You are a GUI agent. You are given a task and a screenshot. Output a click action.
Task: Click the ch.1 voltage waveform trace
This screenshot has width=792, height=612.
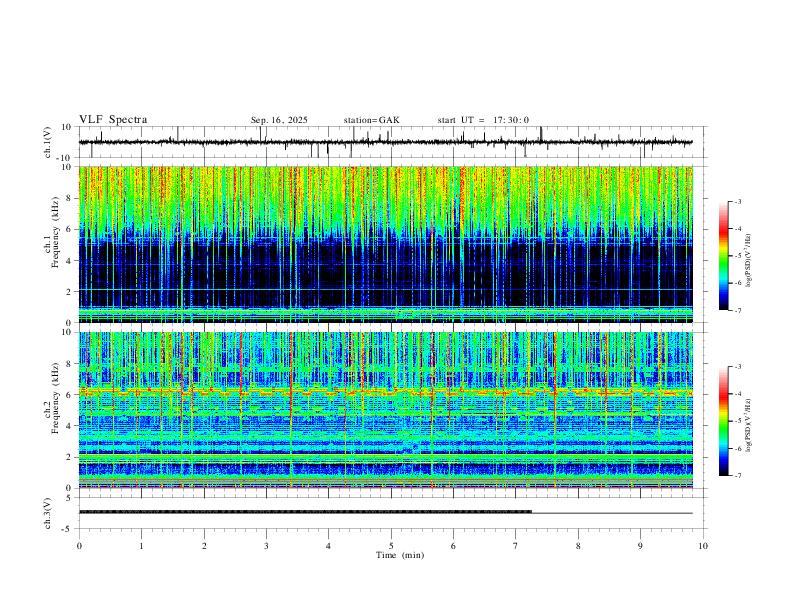coord(385,142)
